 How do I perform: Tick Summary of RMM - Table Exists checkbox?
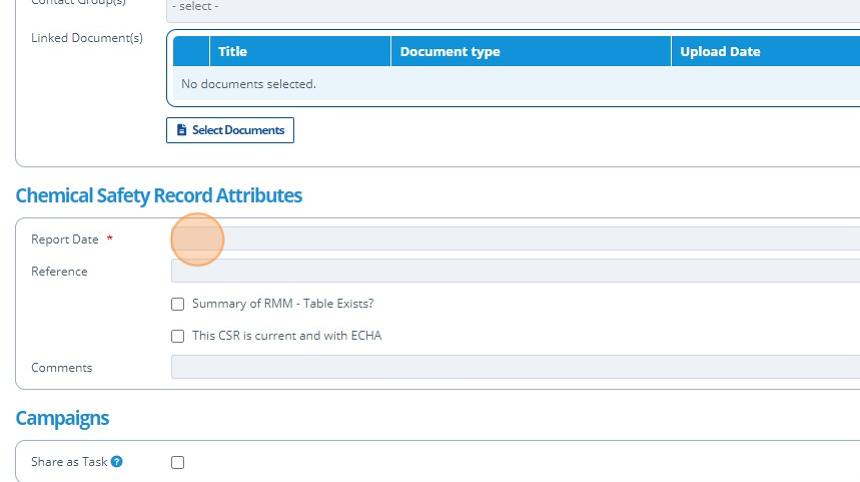point(177,304)
